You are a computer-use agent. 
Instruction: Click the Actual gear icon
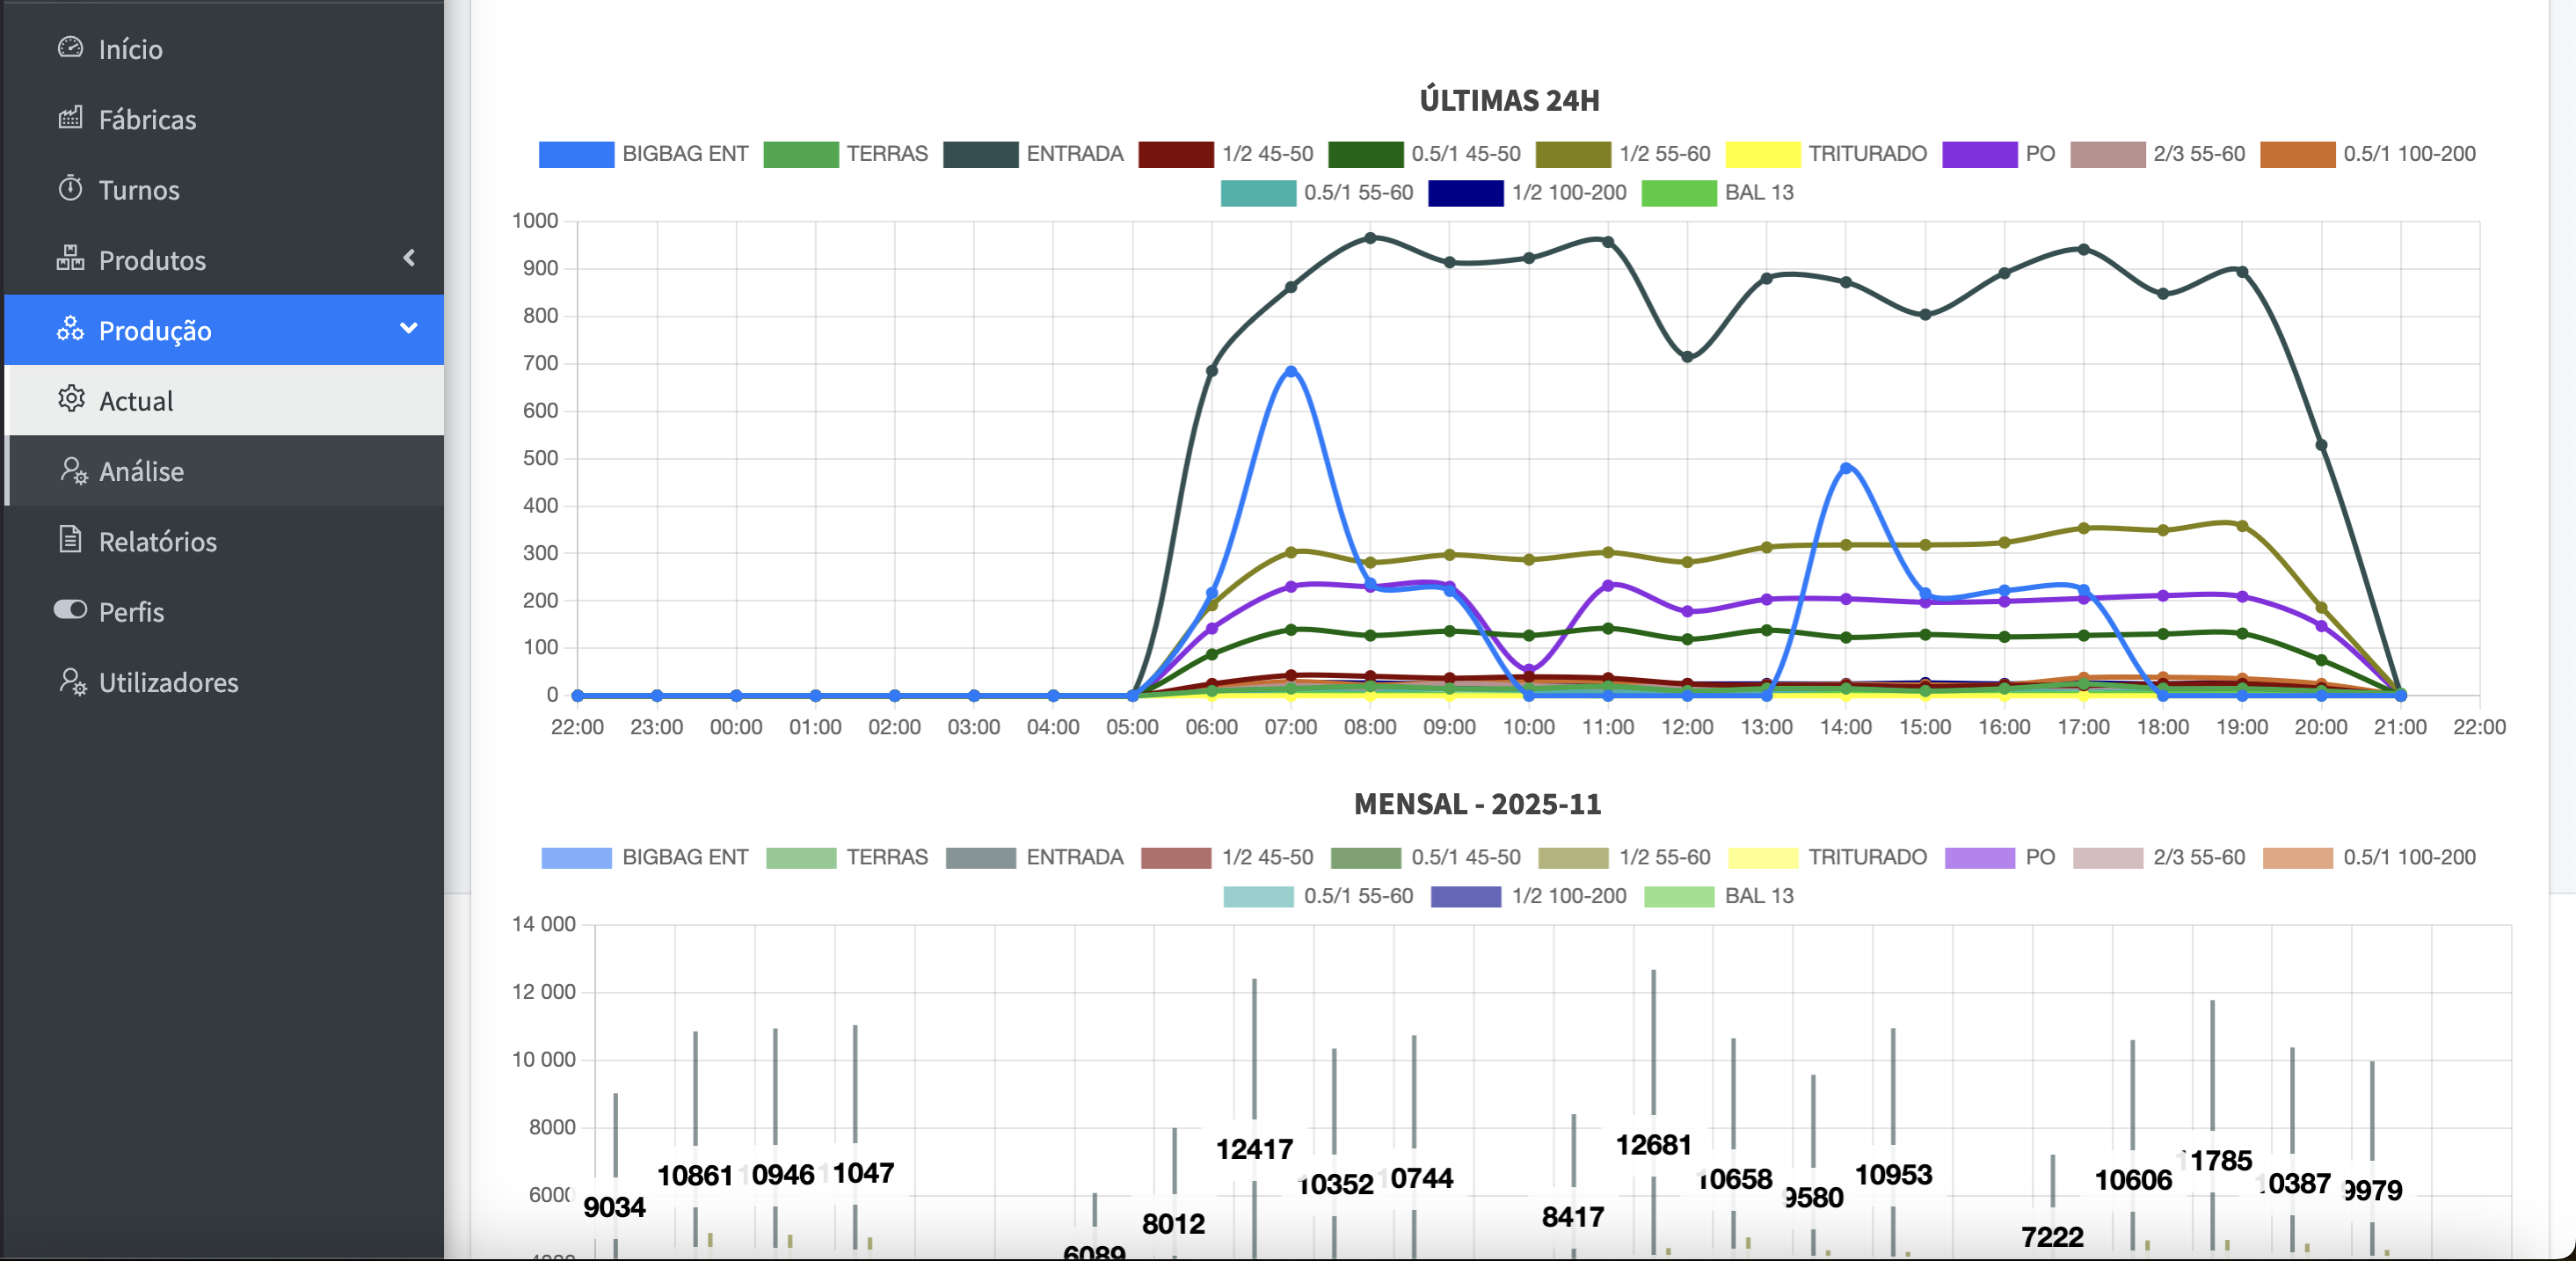71,399
